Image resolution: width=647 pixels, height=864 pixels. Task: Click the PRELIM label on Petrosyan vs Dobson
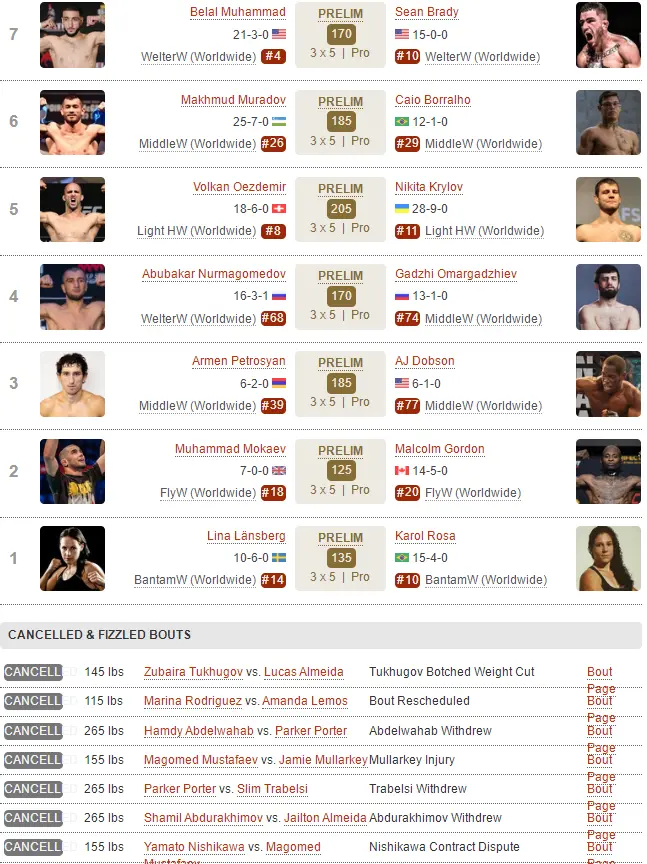click(341, 363)
